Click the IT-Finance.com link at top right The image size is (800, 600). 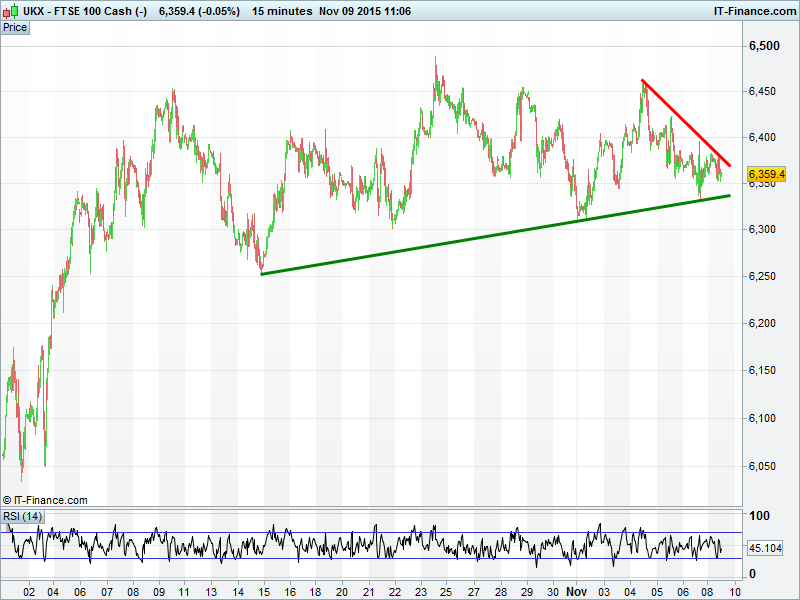pyautogui.click(x=754, y=11)
